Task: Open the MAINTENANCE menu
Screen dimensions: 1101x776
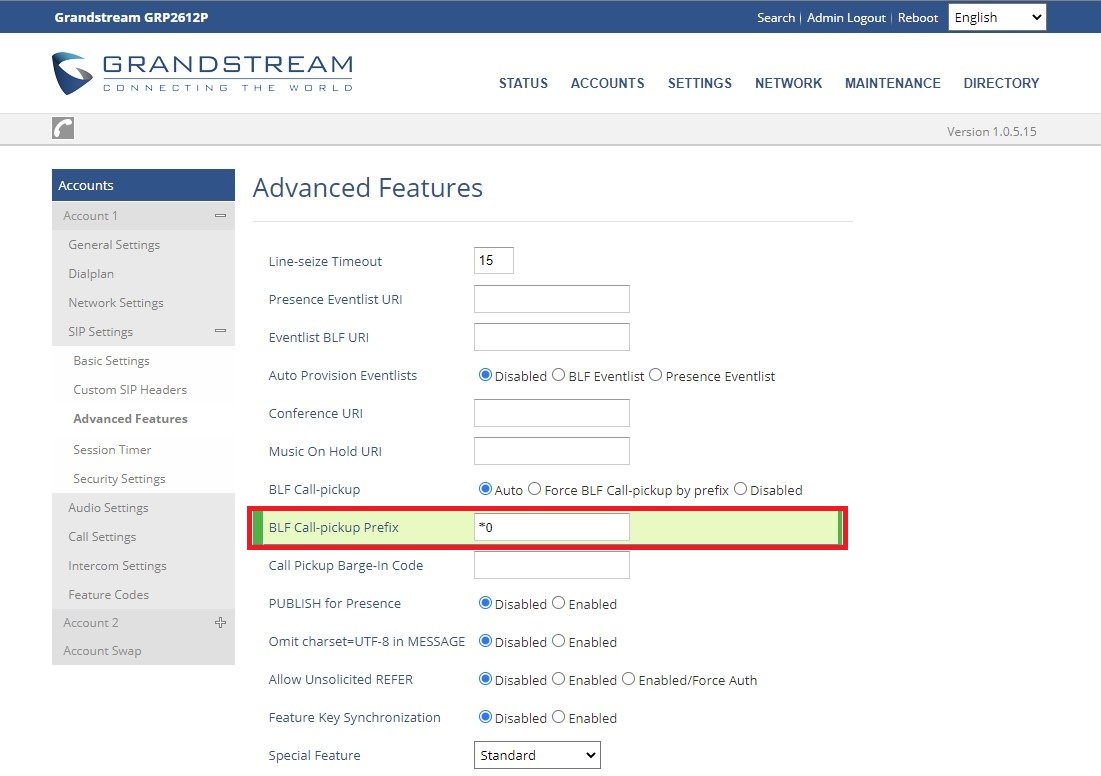Action: point(892,83)
